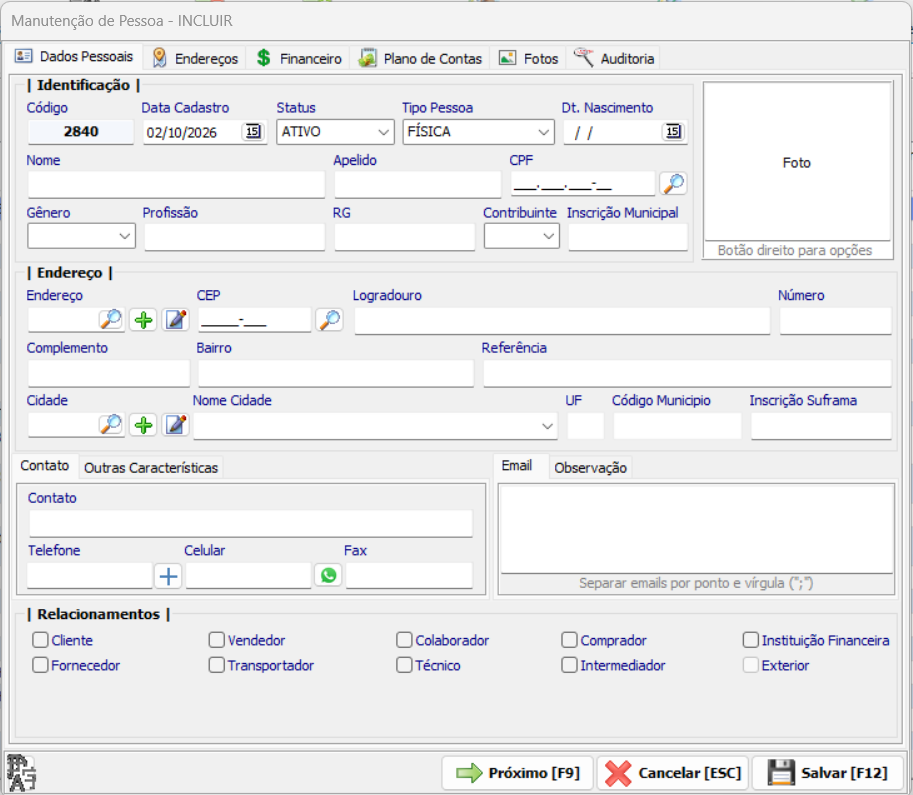Click the Salvar [F12] button
913x795 pixels.
[827, 773]
